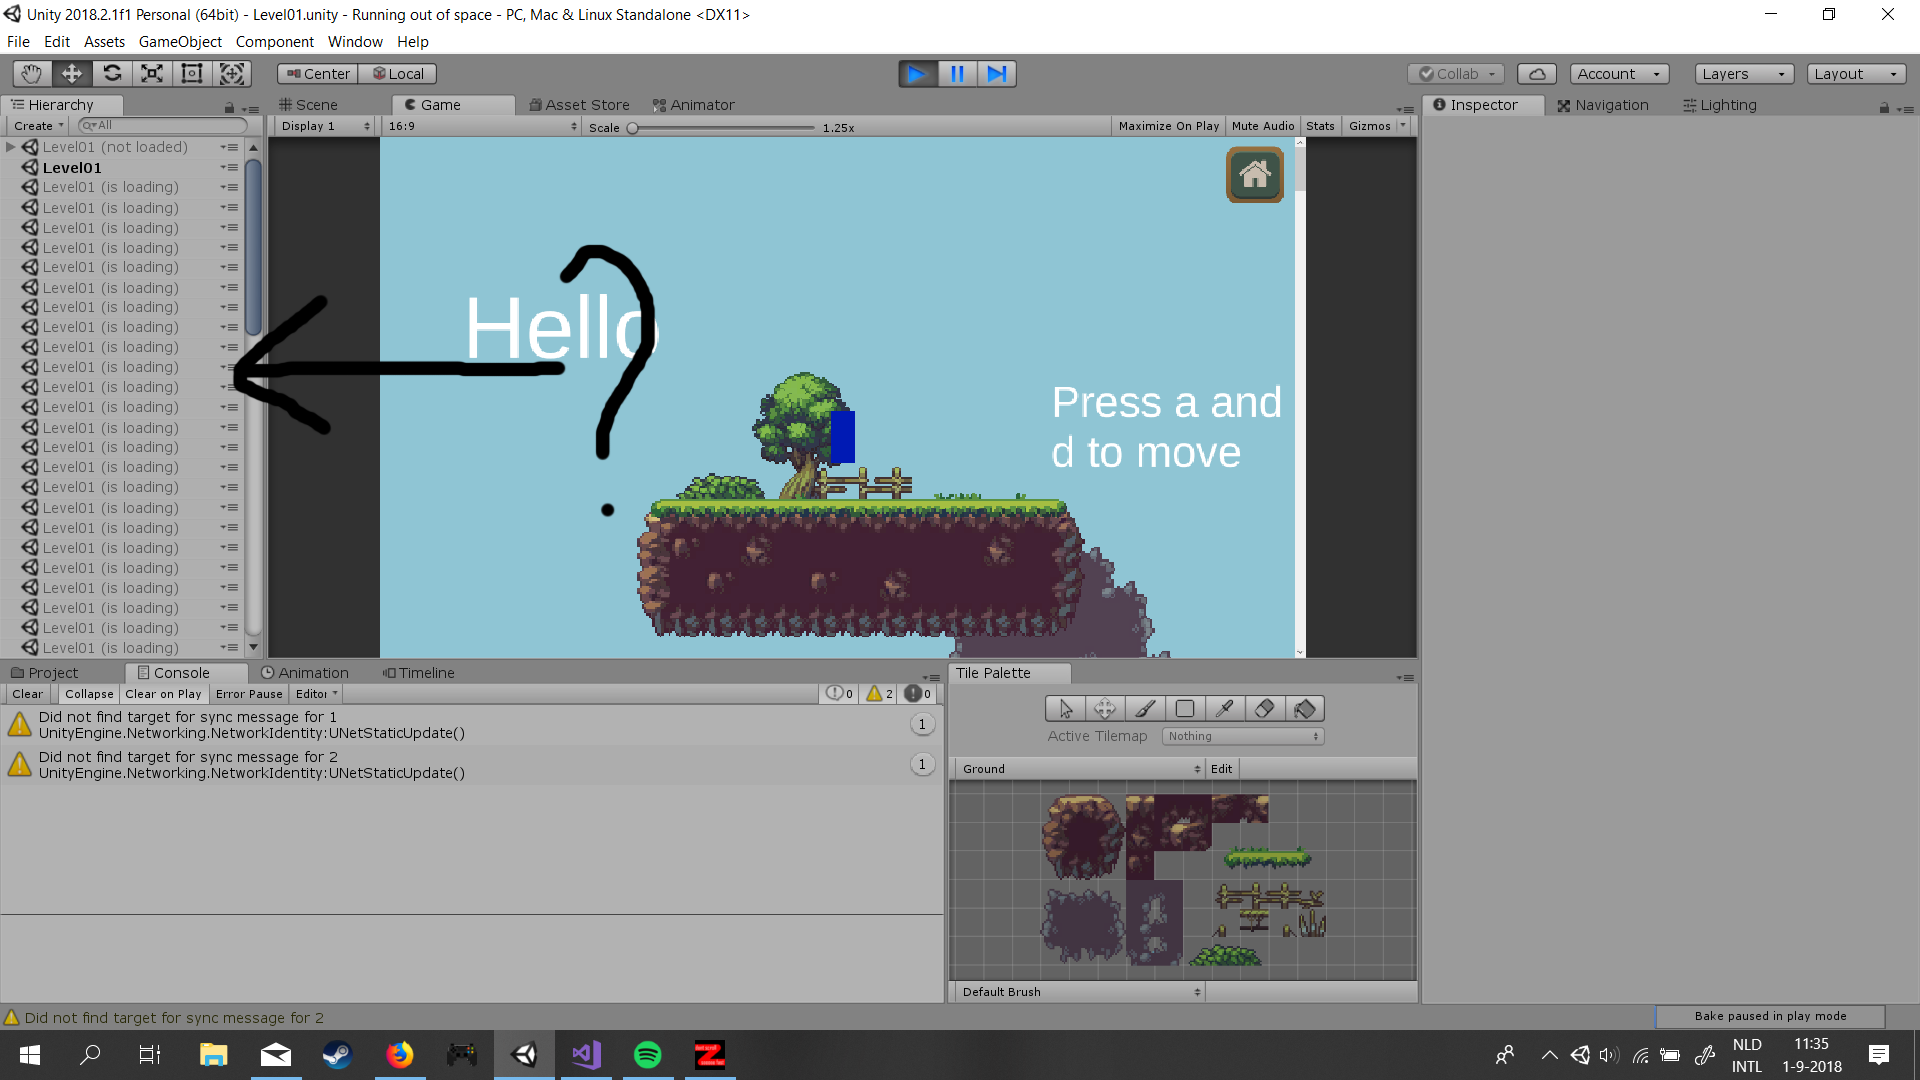Open the Default Brush dropdown

point(1079,992)
